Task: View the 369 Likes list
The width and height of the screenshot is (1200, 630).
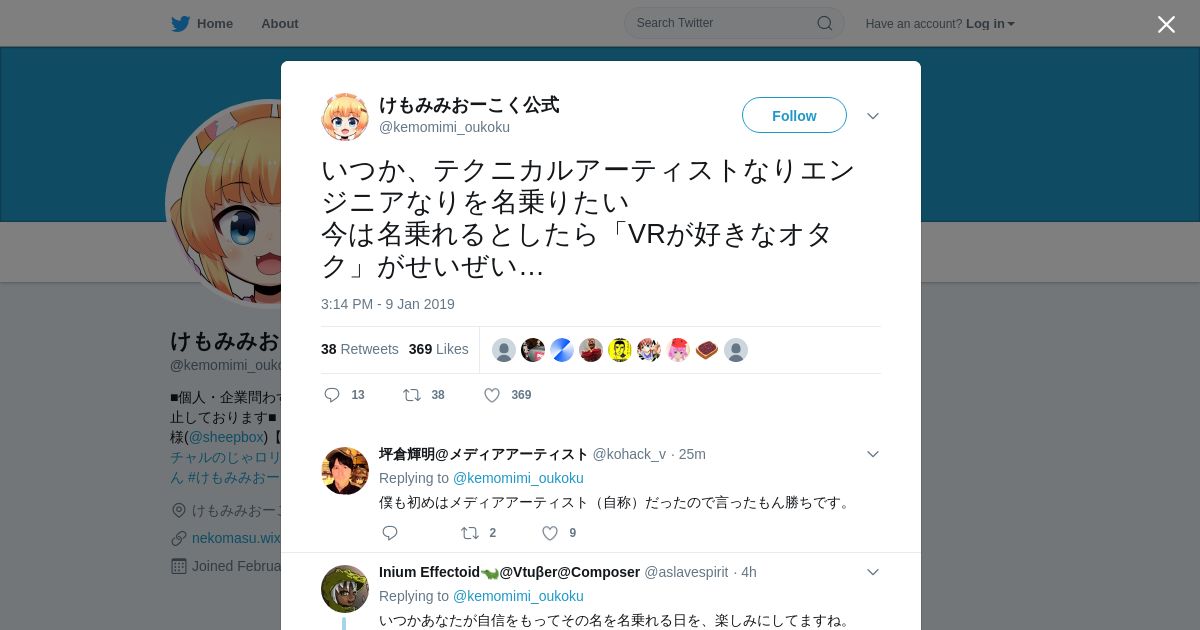Action: pos(438,349)
